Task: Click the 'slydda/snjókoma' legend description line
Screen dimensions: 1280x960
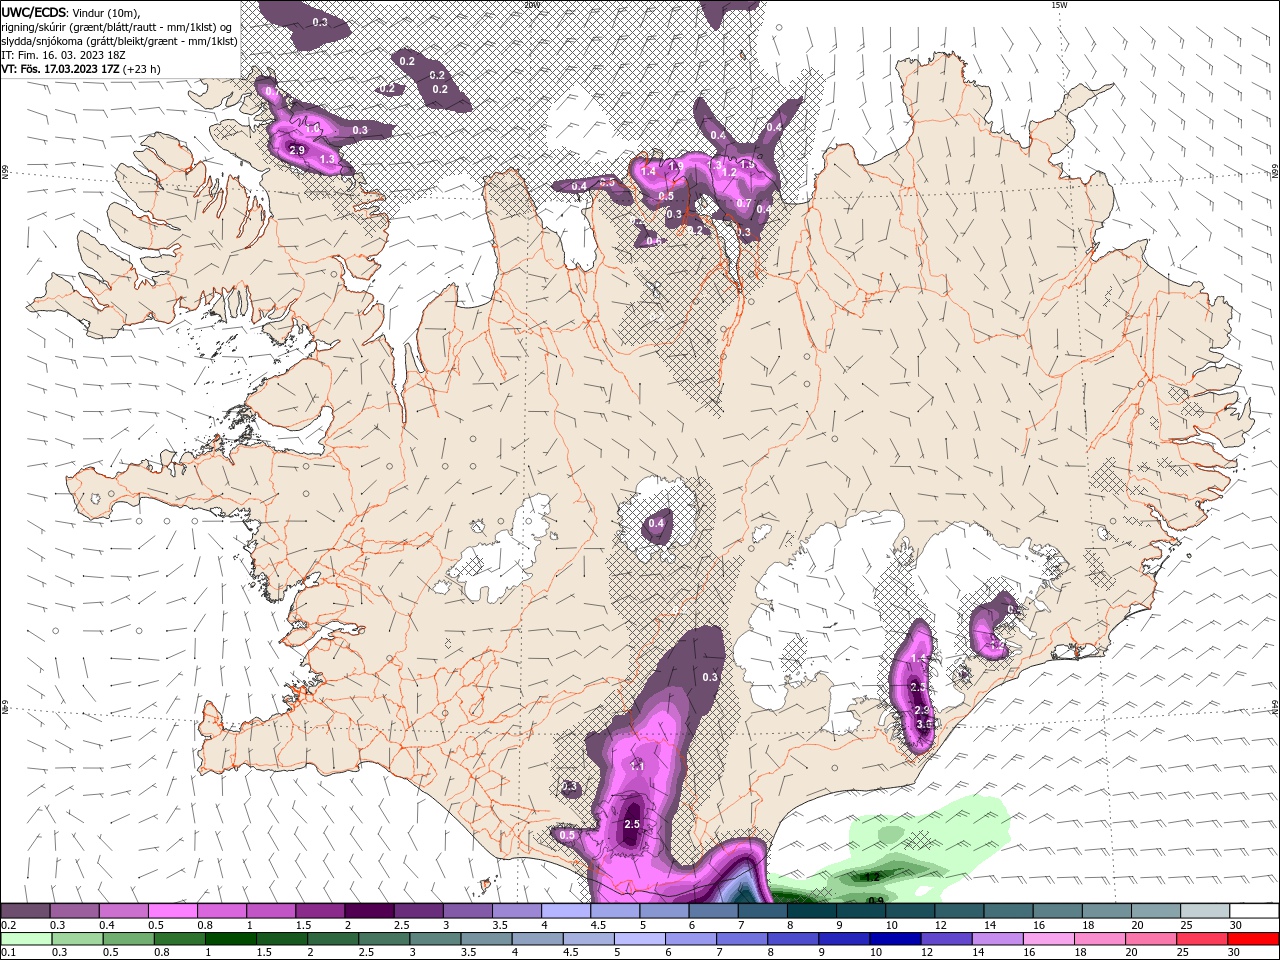Action: point(120,41)
